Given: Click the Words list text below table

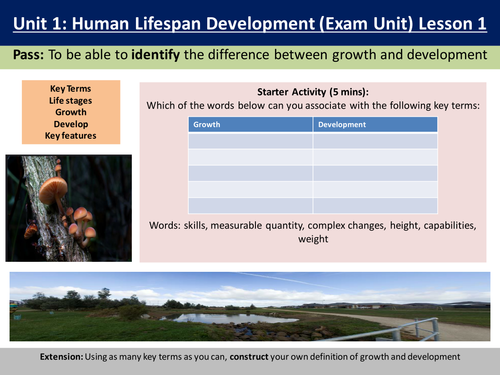Looking at the screenshot, I should click(x=313, y=232).
